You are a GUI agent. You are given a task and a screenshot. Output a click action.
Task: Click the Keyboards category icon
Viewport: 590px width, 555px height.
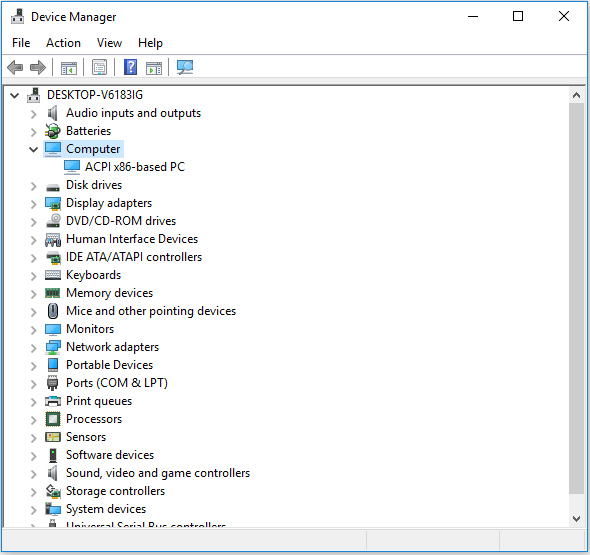(x=53, y=275)
